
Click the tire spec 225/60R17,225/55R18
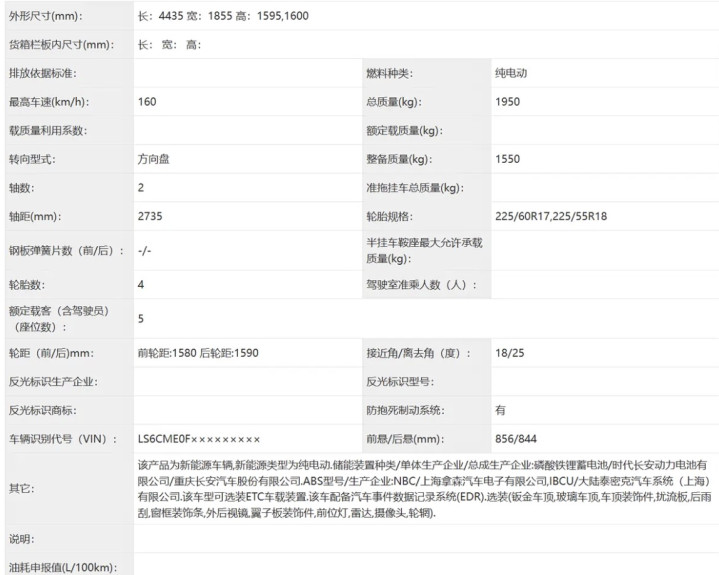tap(551, 216)
